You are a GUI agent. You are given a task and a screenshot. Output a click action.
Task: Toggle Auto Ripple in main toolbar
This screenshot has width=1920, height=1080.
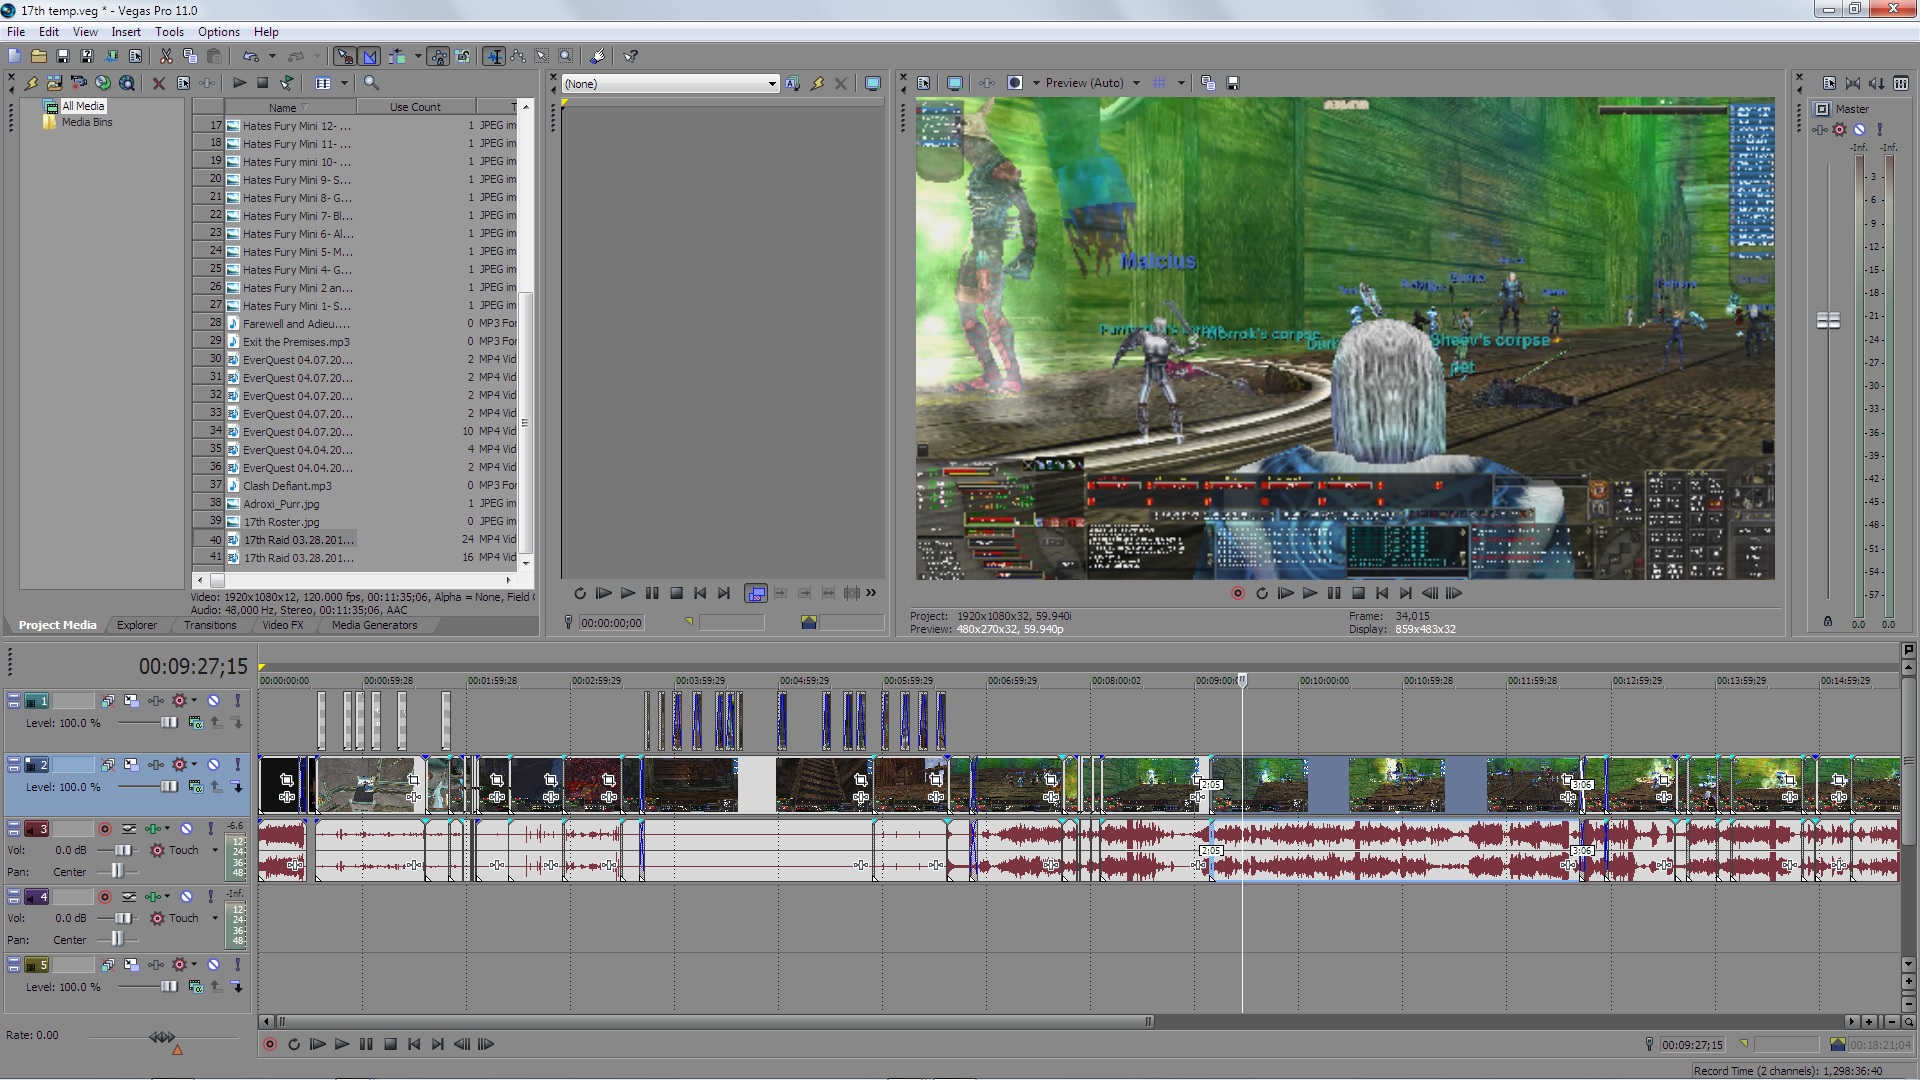[x=396, y=56]
